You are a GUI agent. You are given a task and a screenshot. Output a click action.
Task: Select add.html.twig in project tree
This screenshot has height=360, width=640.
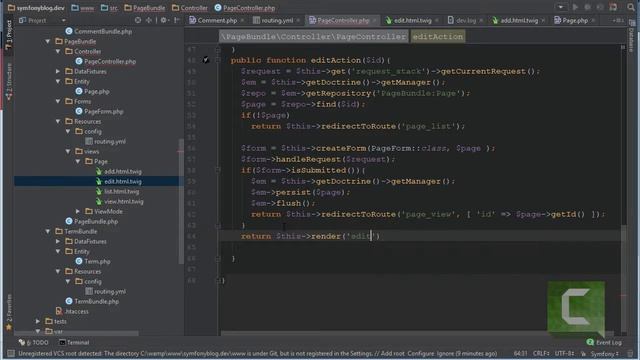tap(118, 171)
